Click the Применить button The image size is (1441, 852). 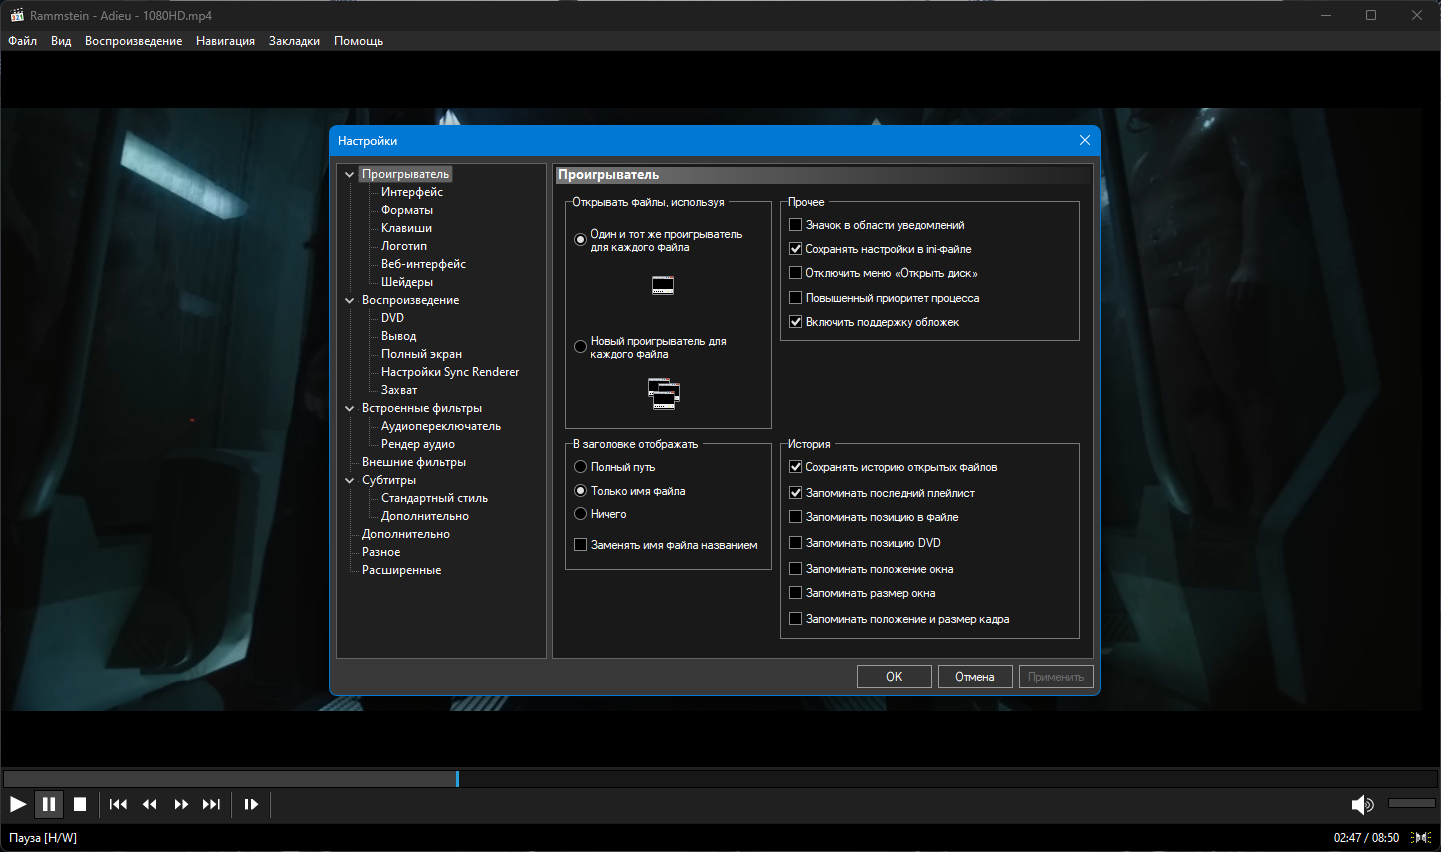click(1056, 677)
